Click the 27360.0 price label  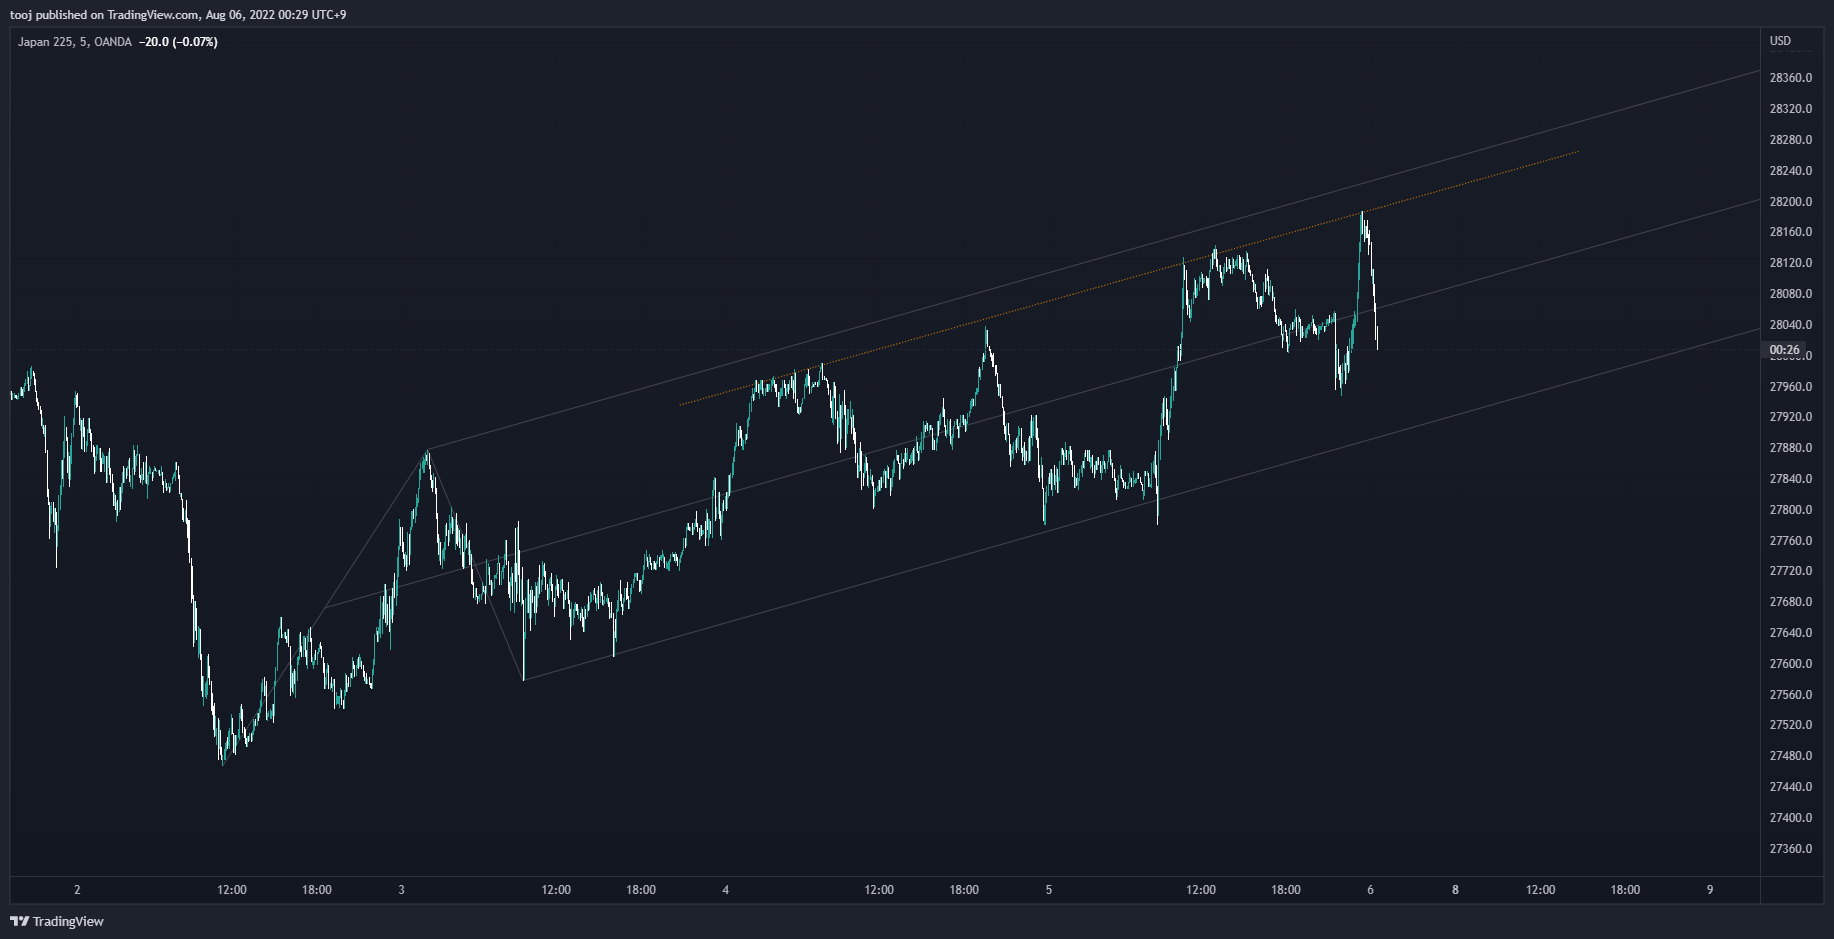[x=1791, y=849]
